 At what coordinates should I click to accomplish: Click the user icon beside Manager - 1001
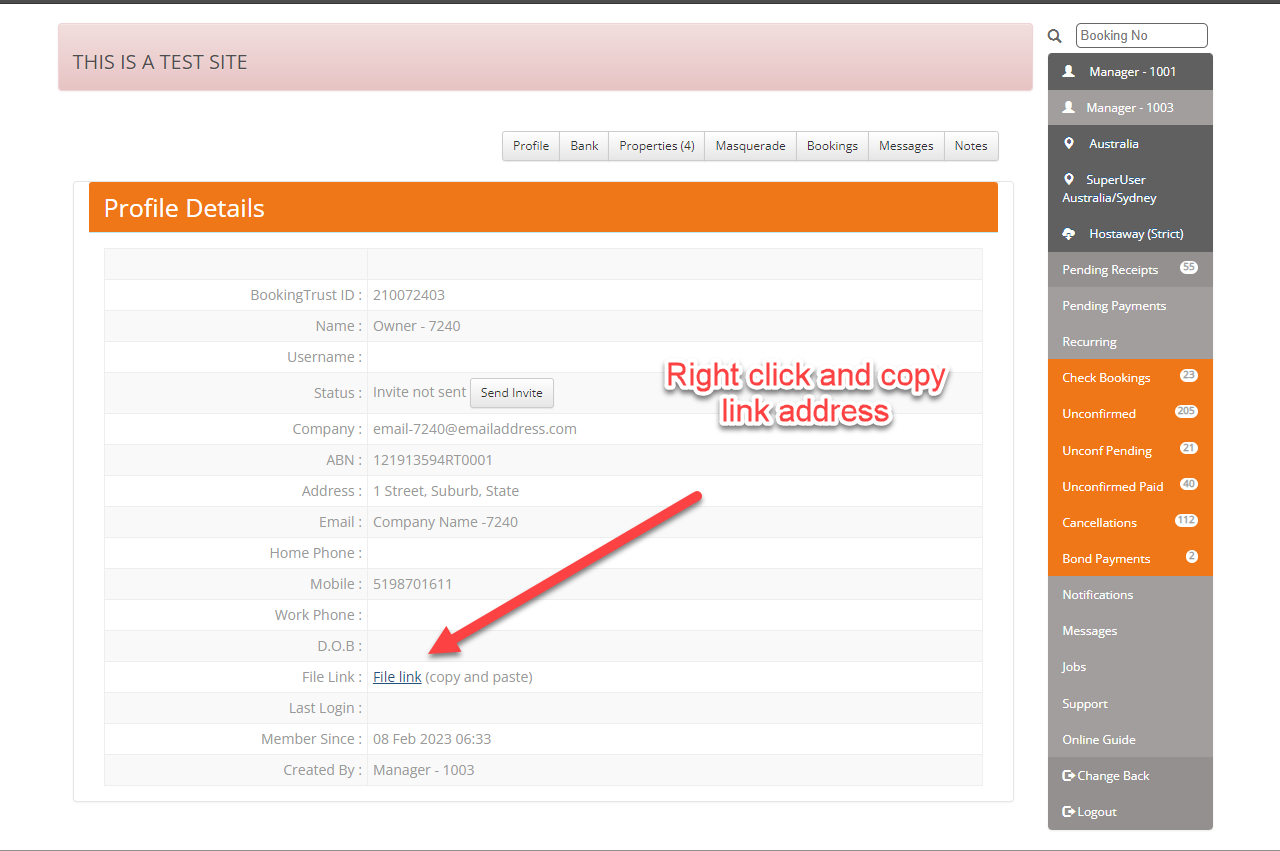pyautogui.click(x=1068, y=72)
